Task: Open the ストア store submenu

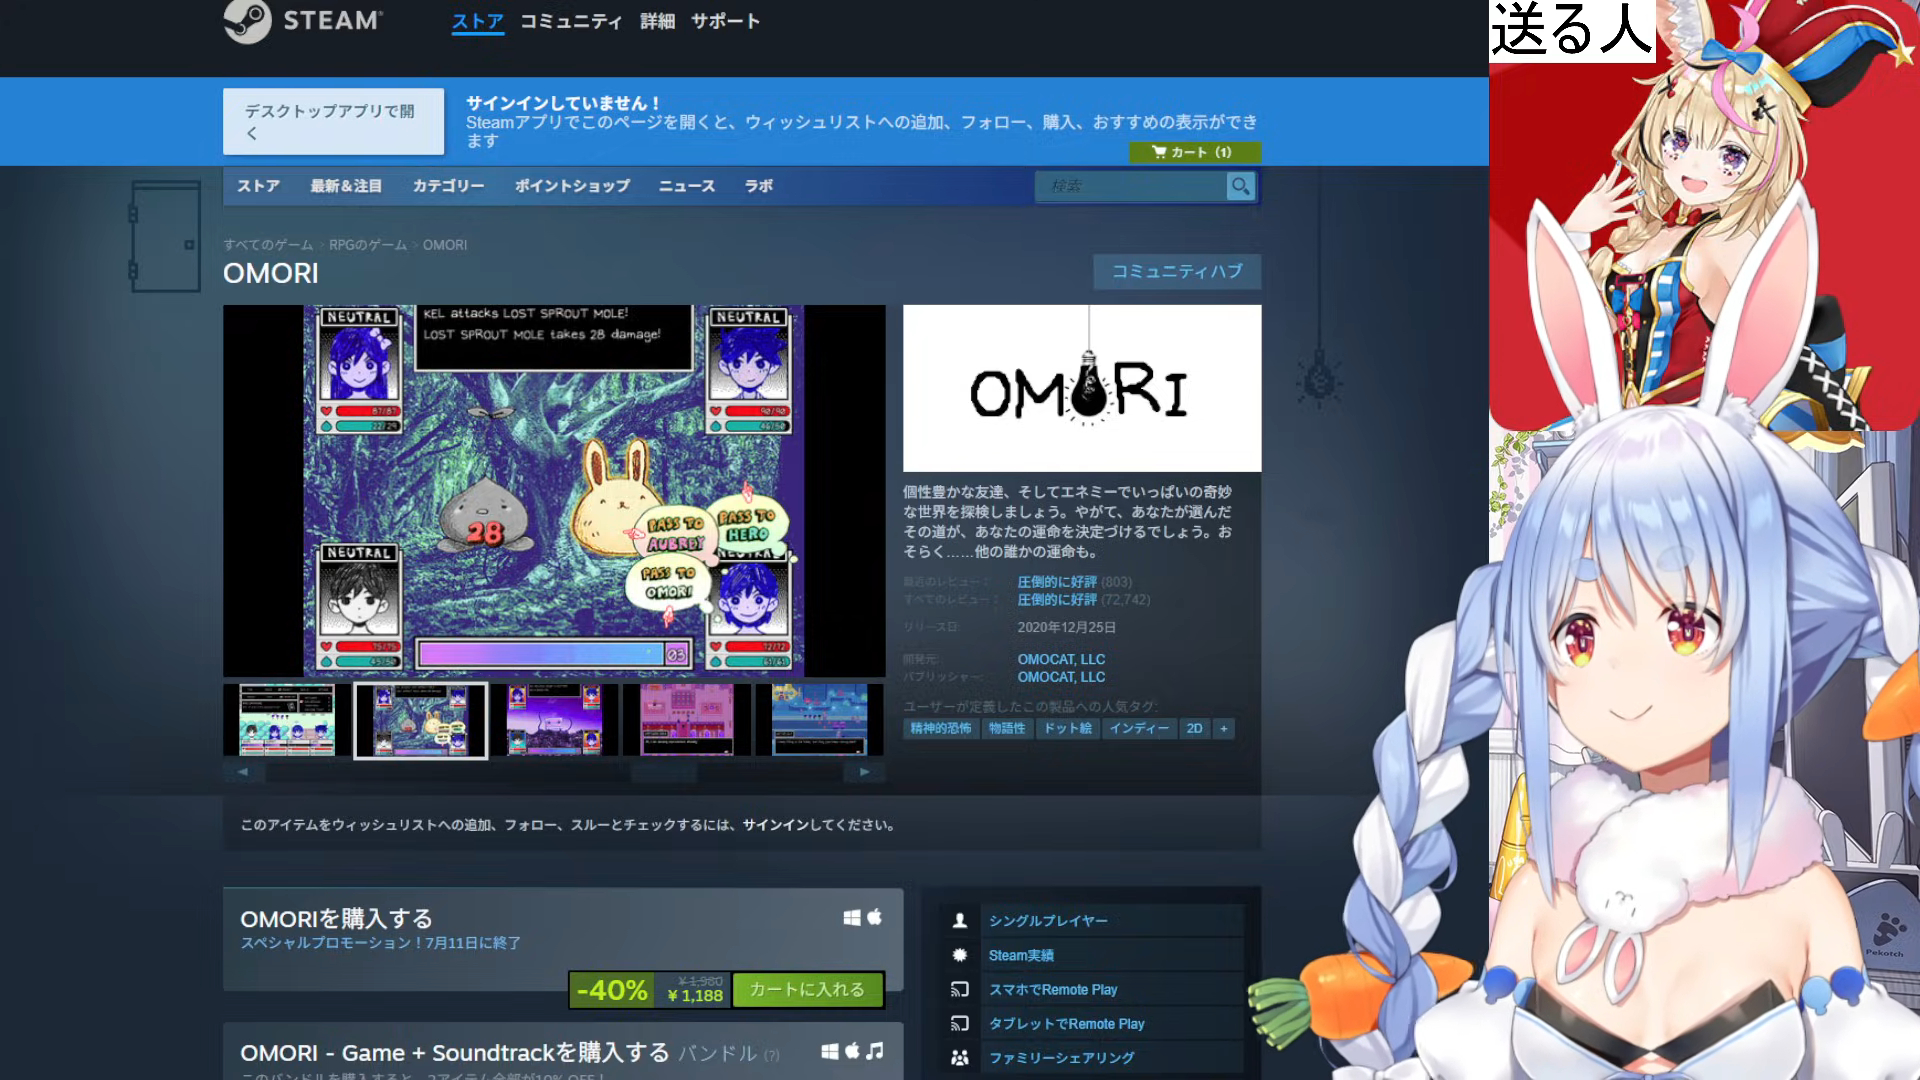Action: (258, 186)
